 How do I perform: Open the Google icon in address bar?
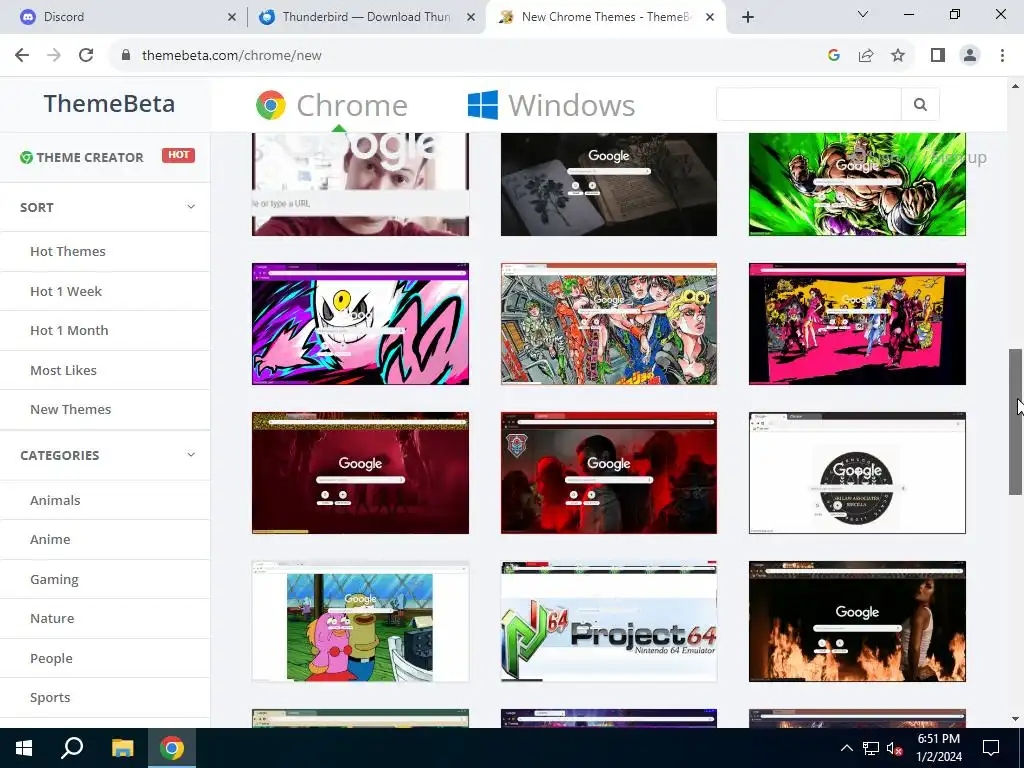(833, 56)
